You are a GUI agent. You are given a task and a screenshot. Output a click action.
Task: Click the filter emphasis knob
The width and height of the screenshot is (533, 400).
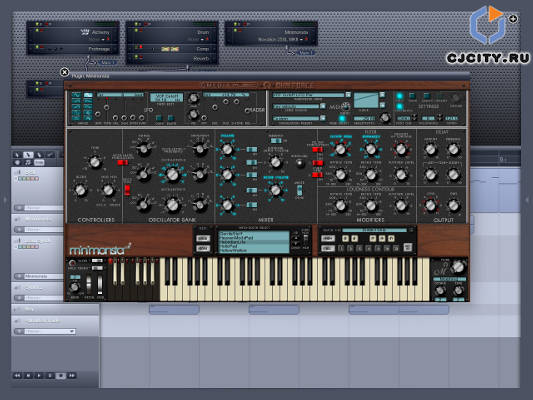[x=371, y=149]
